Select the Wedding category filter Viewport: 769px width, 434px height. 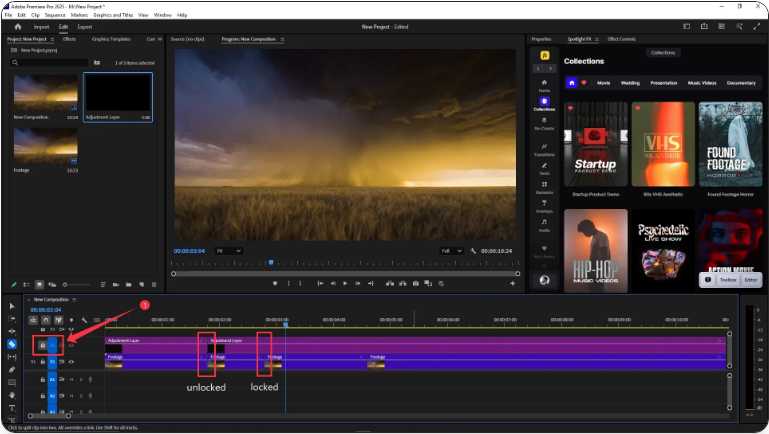[x=630, y=83]
